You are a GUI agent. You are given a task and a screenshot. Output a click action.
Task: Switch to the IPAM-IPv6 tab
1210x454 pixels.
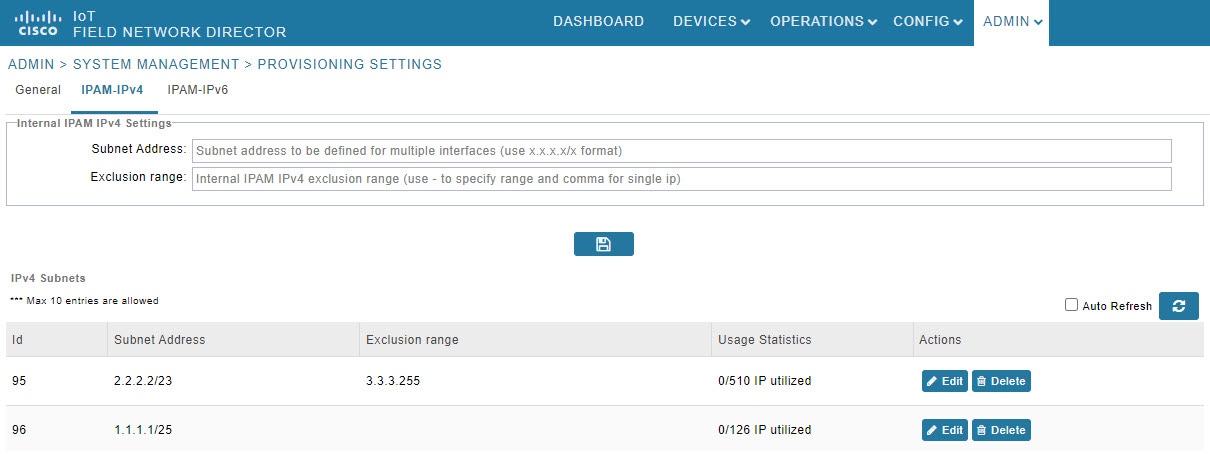198,90
